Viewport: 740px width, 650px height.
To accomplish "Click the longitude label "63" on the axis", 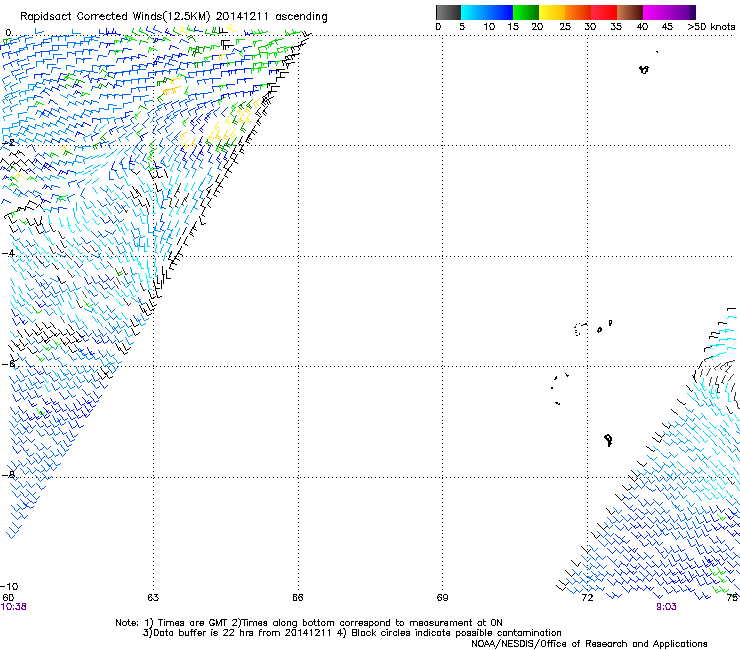I will [x=153, y=598].
